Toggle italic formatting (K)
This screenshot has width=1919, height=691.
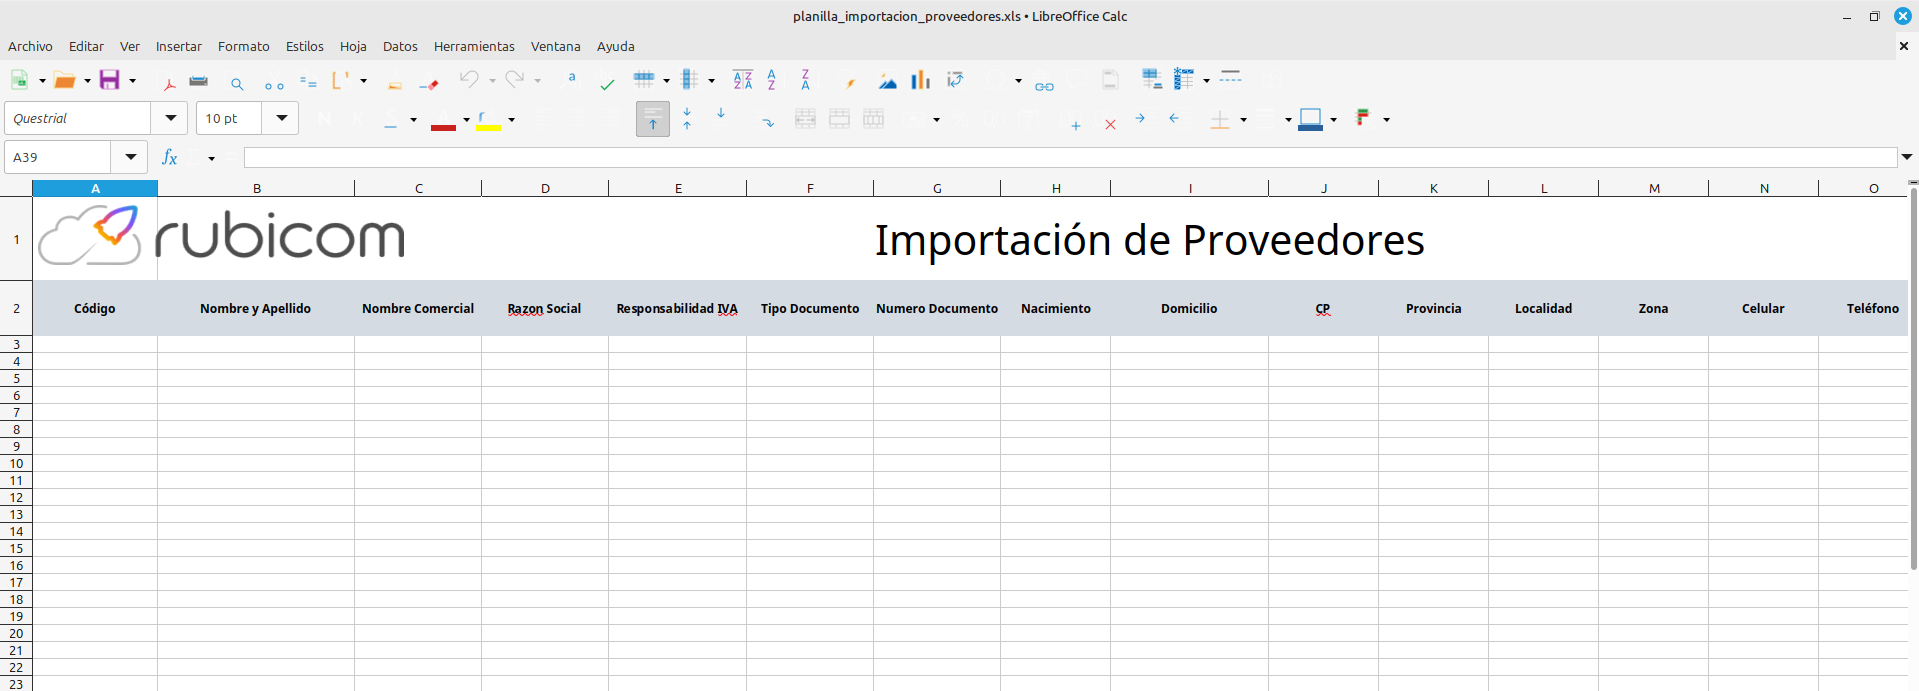point(358,119)
